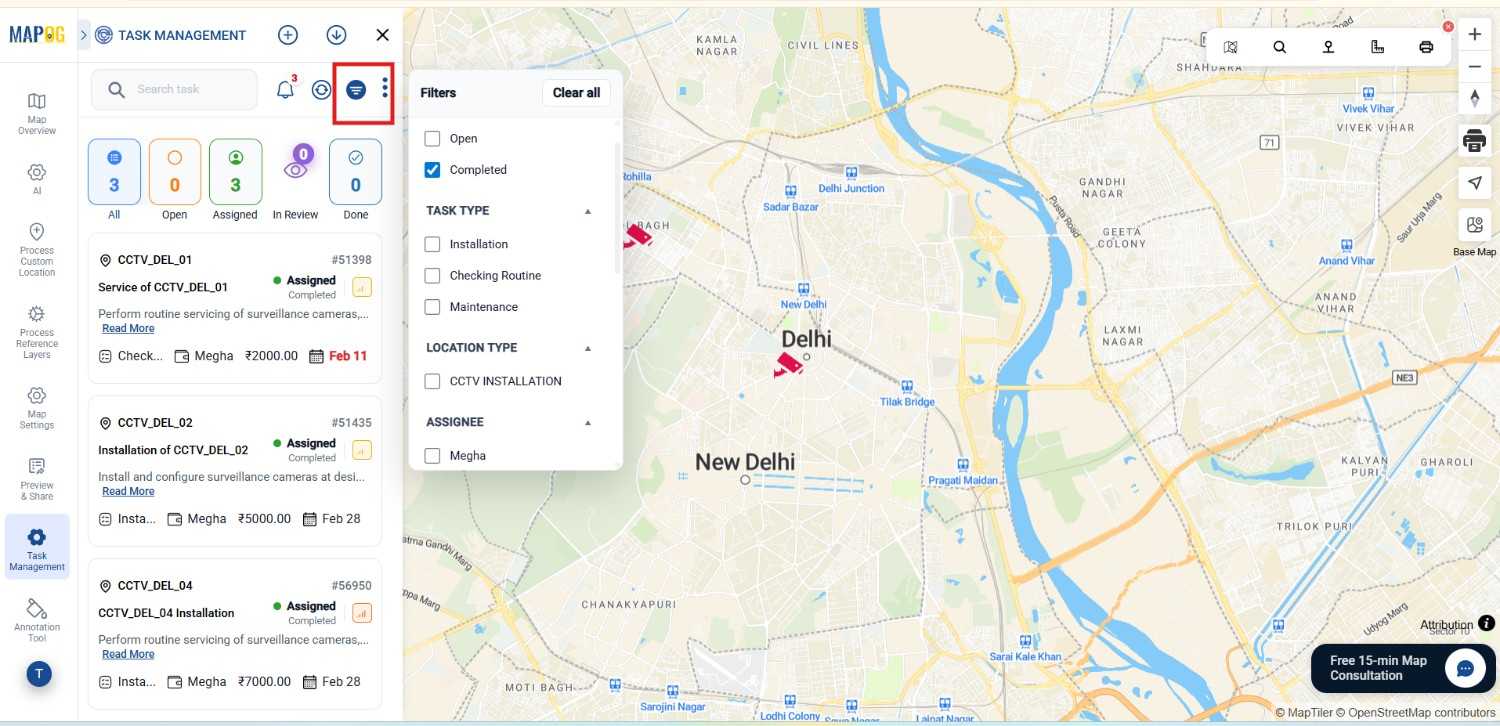The width and height of the screenshot is (1500, 726).
Task: Click Read More on the CCTV_DEL_02 task
Action: pyautogui.click(x=128, y=491)
